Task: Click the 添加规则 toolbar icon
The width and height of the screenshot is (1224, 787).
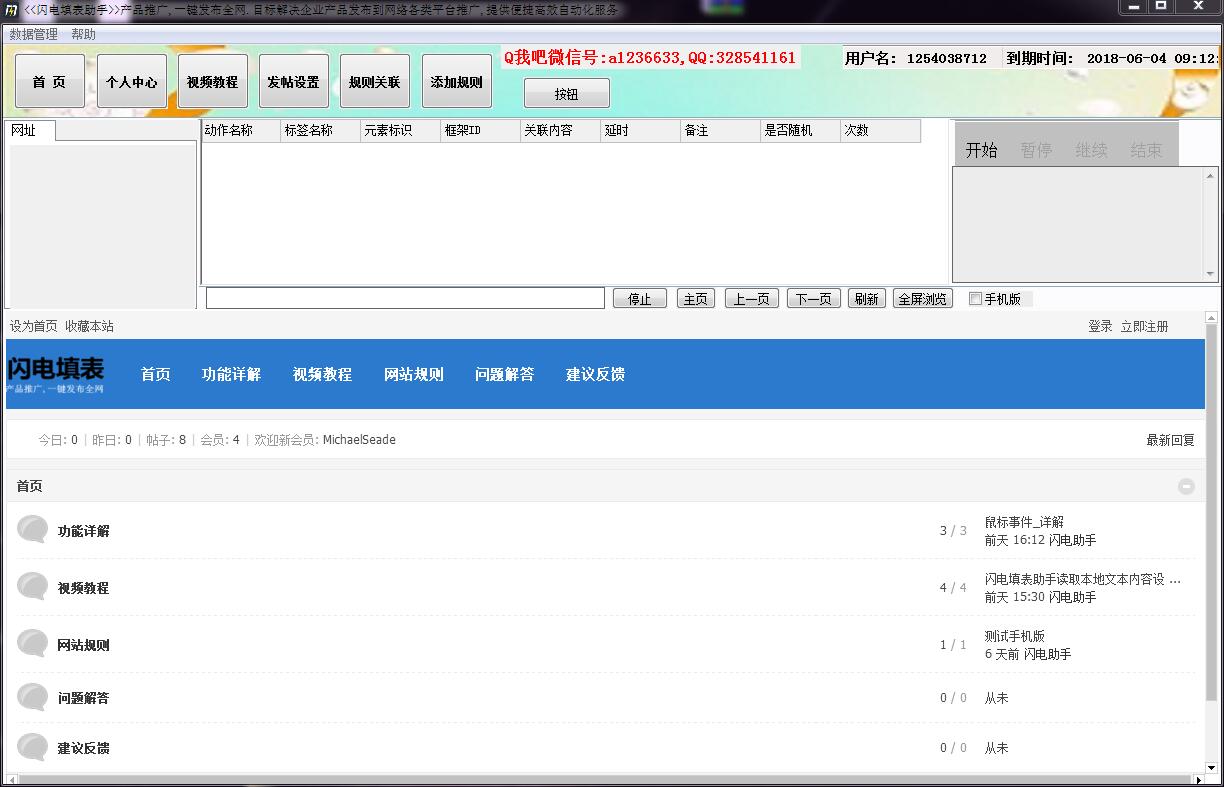Action: (455, 81)
